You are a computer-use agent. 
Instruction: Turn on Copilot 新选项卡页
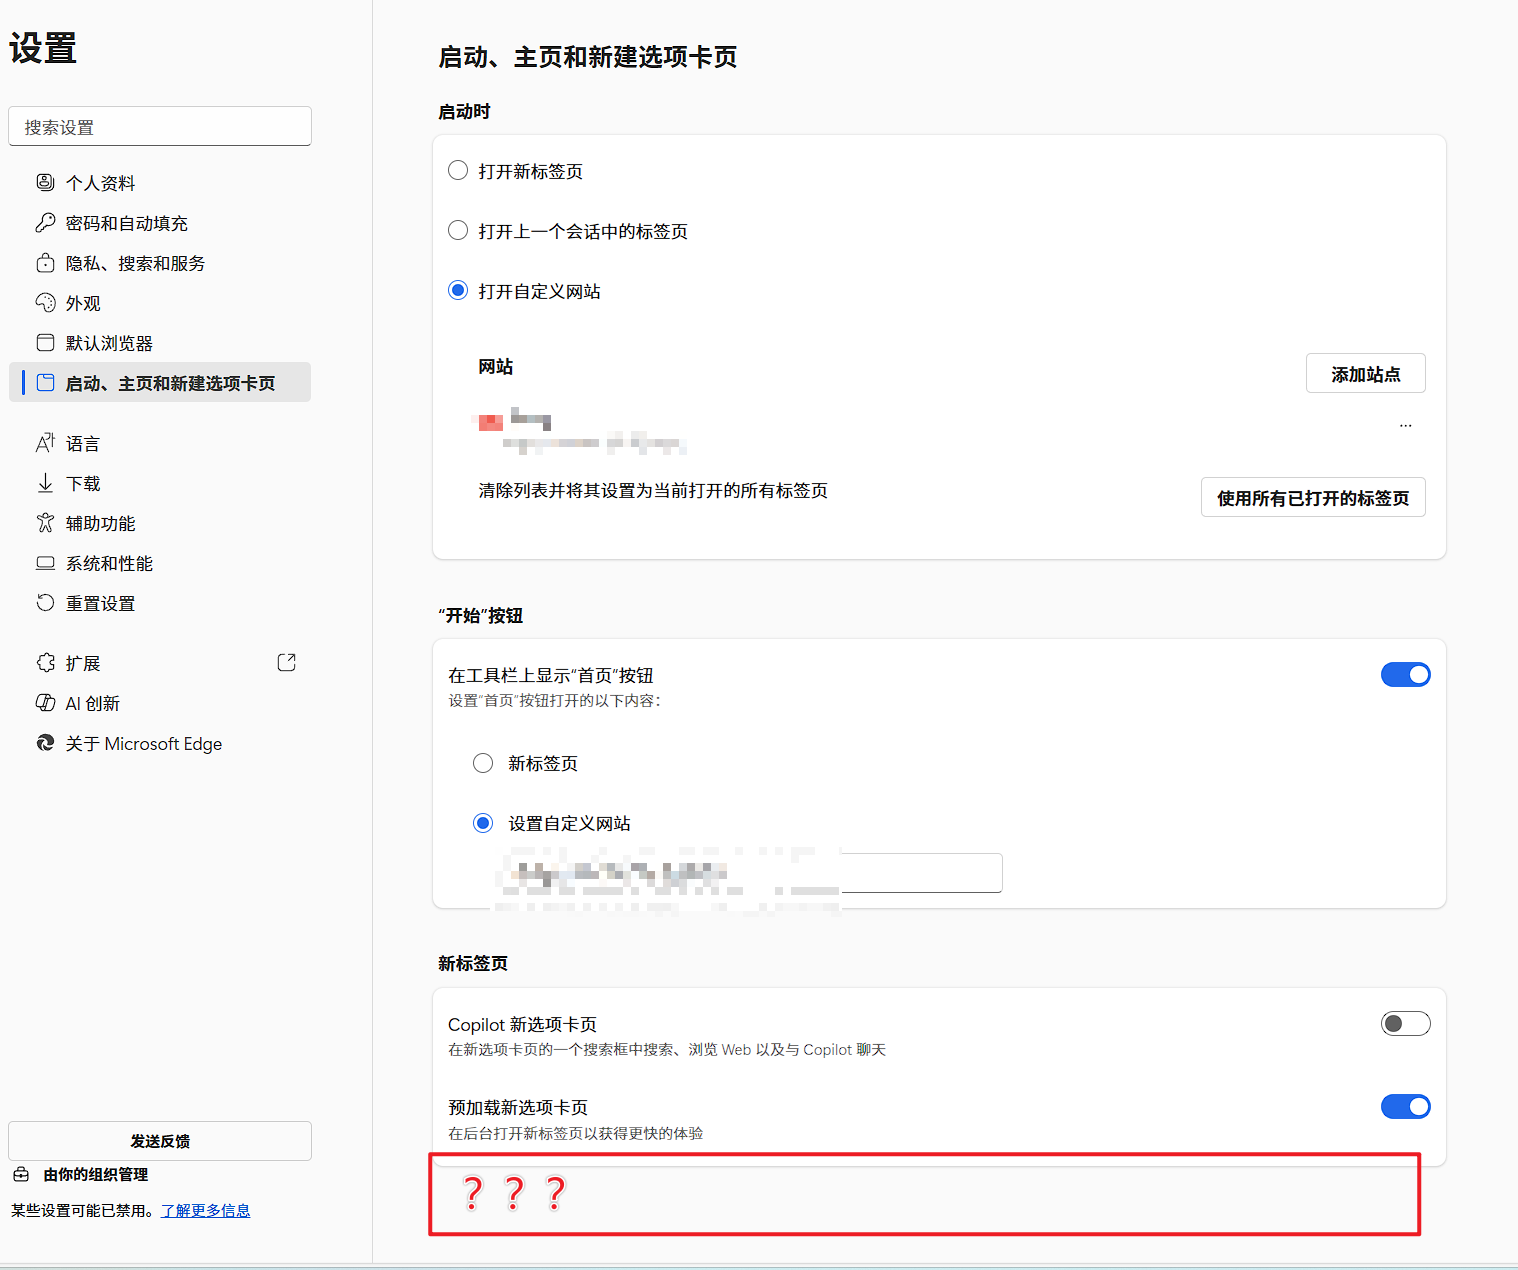[x=1405, y=1023]
